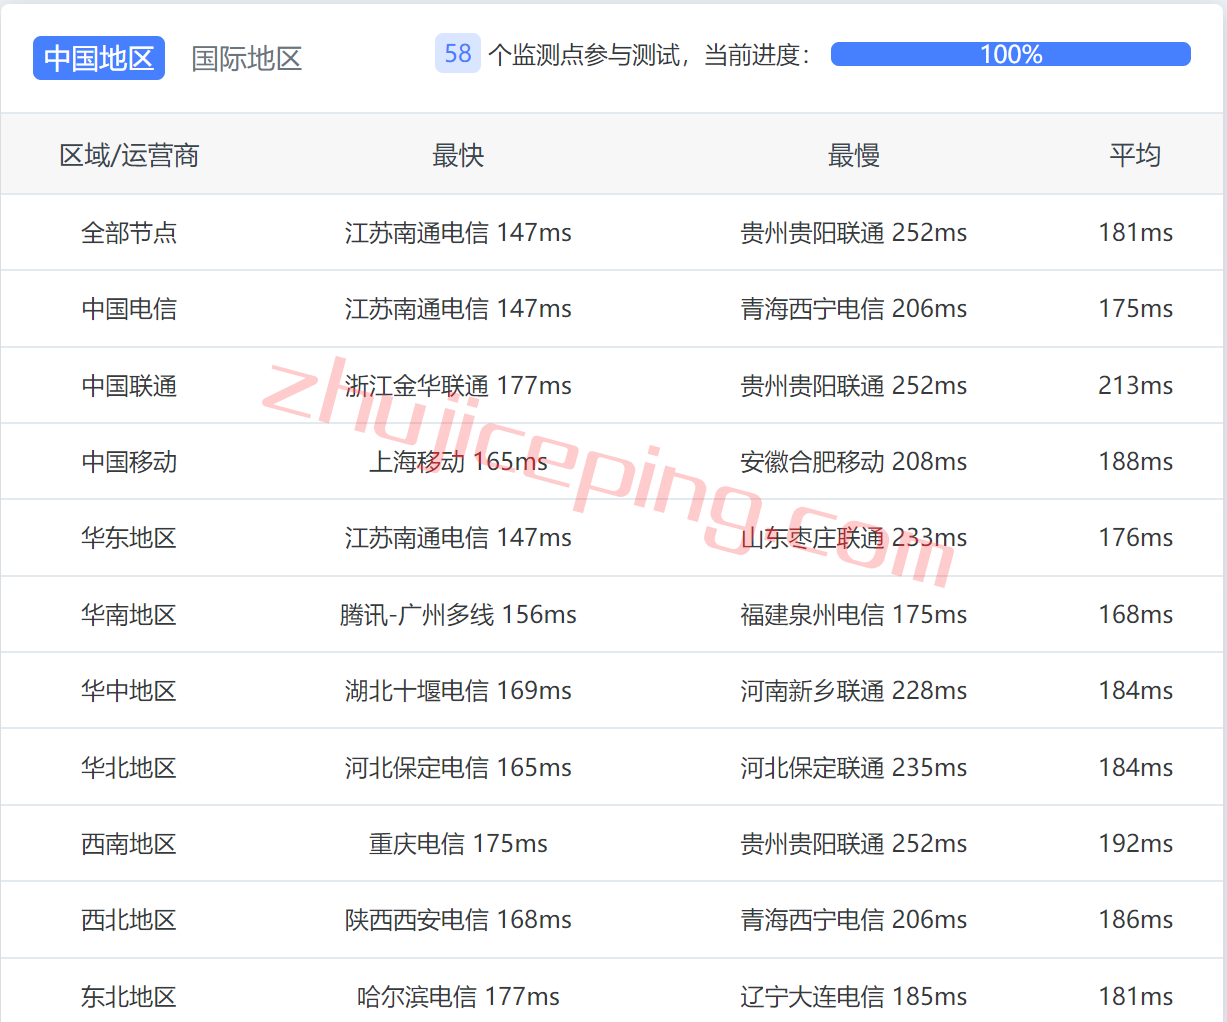This screenshot has width=1227, height=1022.
Task: Click 青海西宁电信 206ms in 中国电信 row
Action: pyautogui.click(x=854, y=309)
